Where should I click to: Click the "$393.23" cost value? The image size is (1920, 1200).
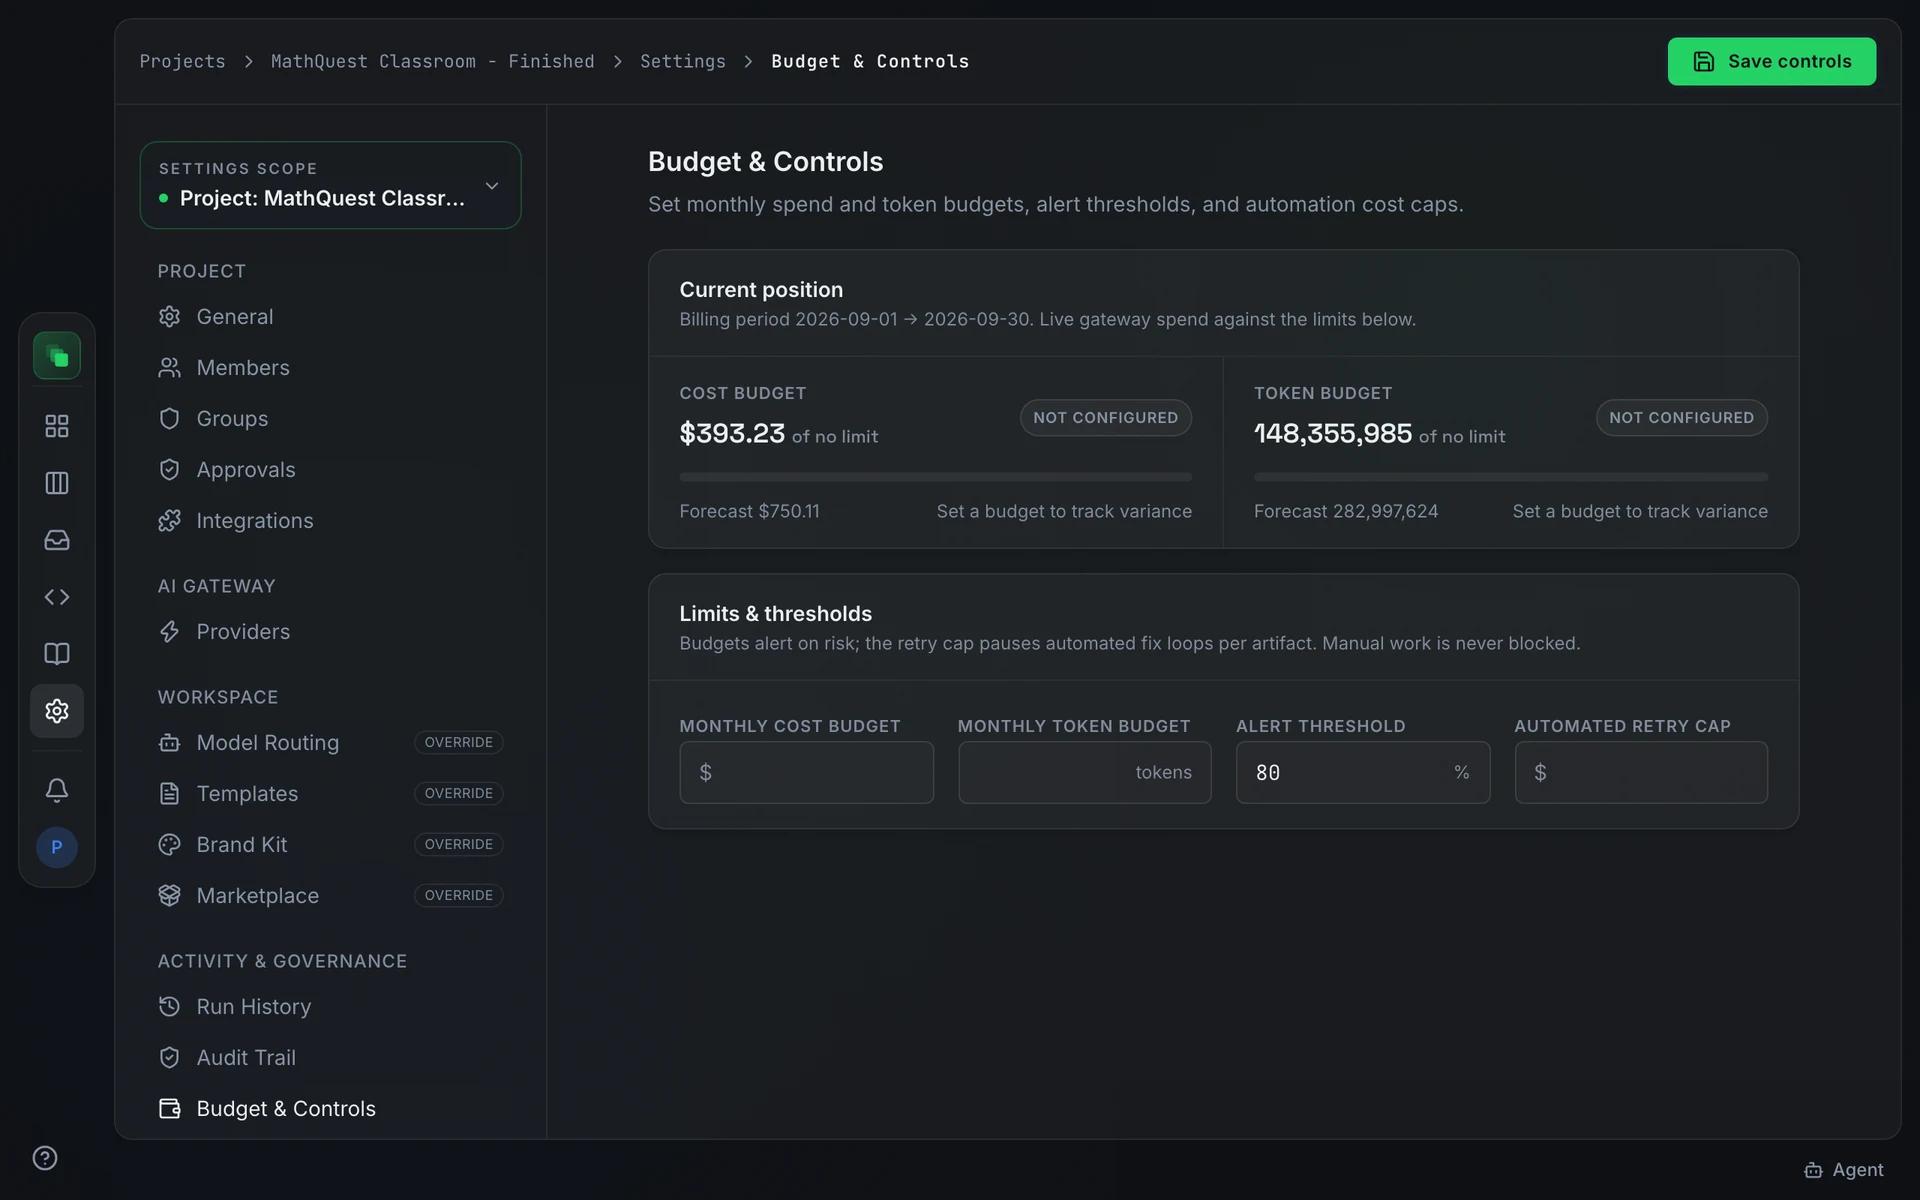point(732,433)
